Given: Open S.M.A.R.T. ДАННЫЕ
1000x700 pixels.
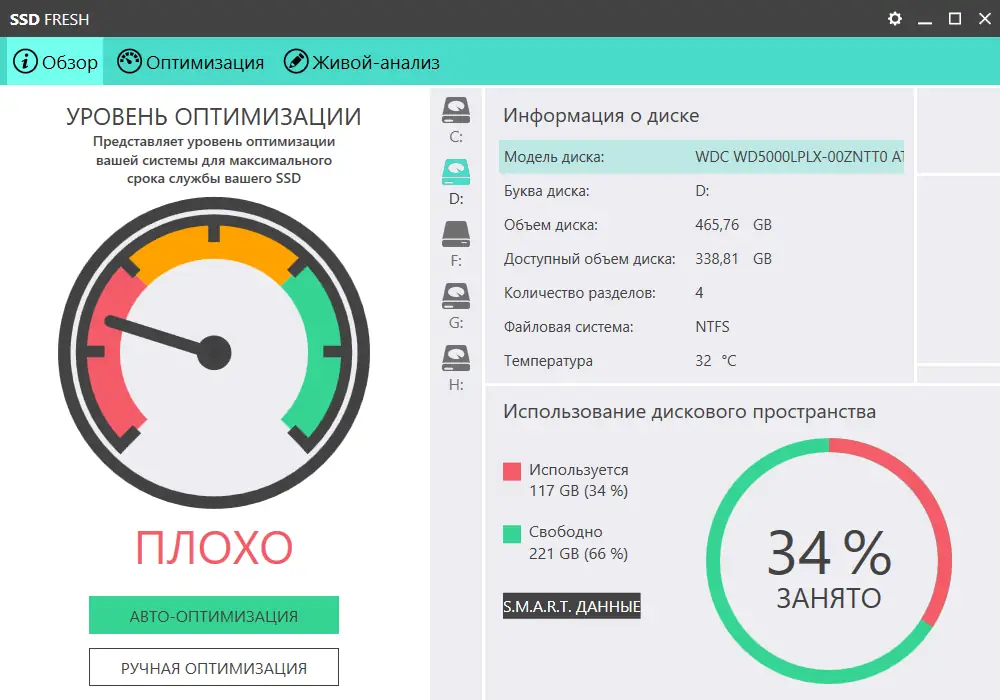Looking at the screenshot, I should pos(571,606).
